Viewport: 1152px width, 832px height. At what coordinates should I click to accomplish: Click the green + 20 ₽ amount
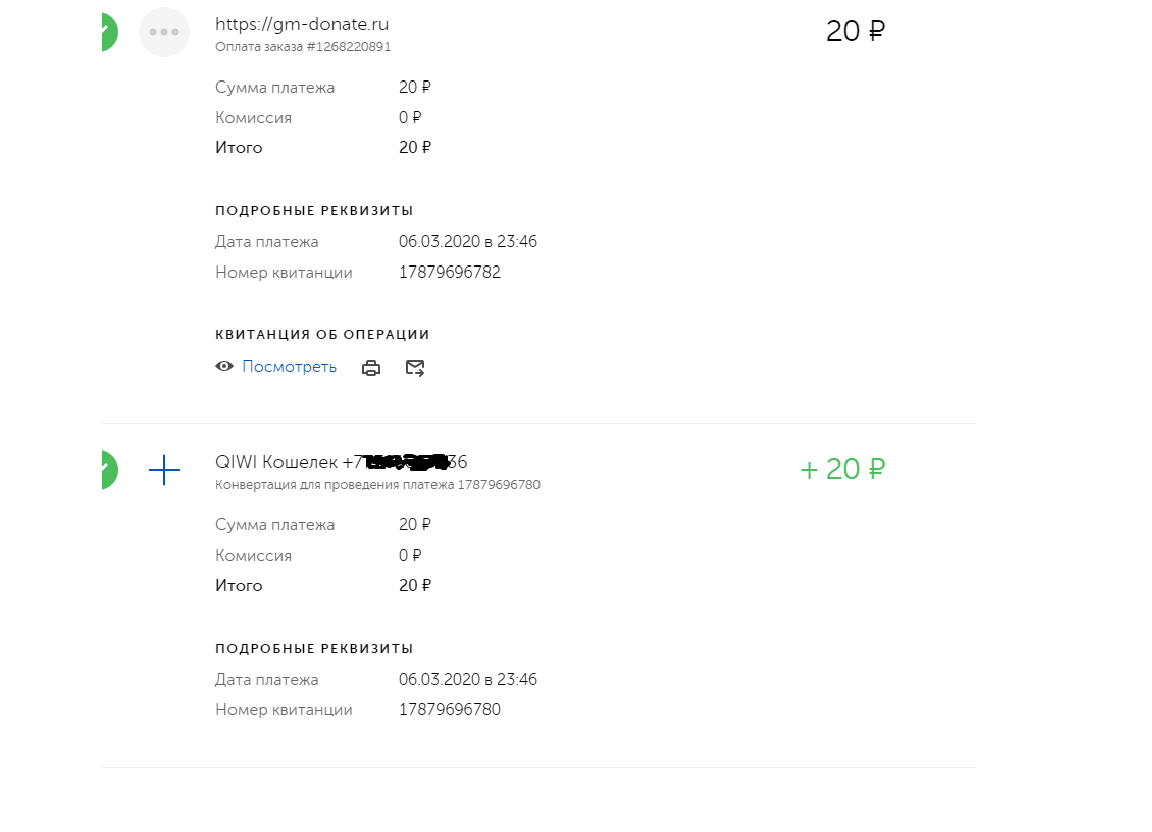point(842,470)
